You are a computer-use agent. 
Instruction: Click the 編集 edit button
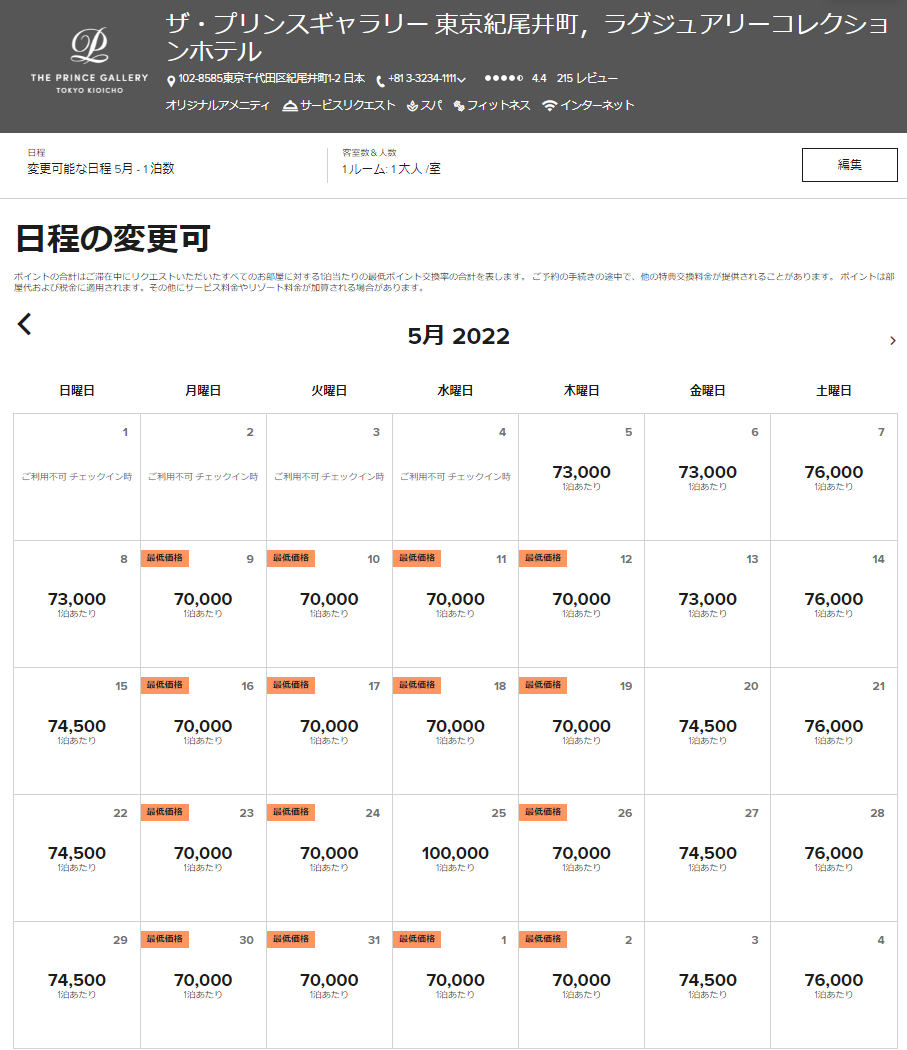[x=849, y=165]
